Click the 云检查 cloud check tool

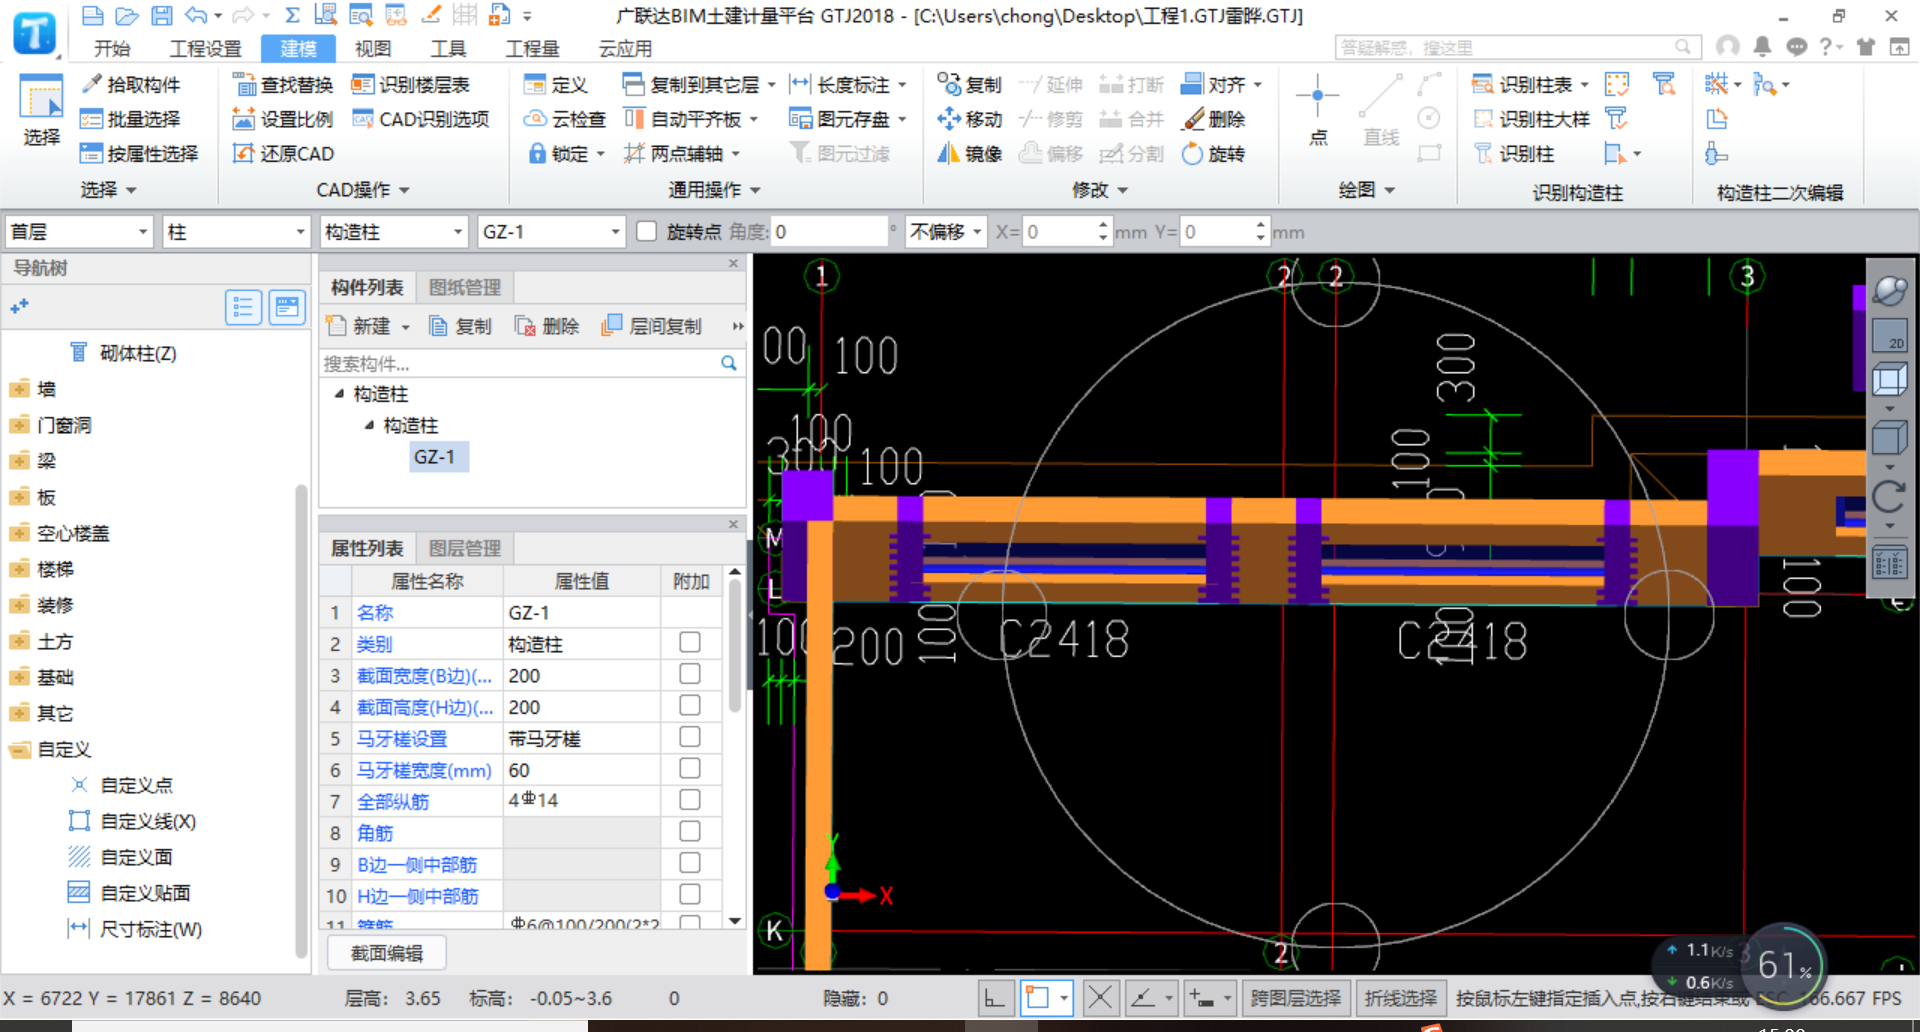566,119
